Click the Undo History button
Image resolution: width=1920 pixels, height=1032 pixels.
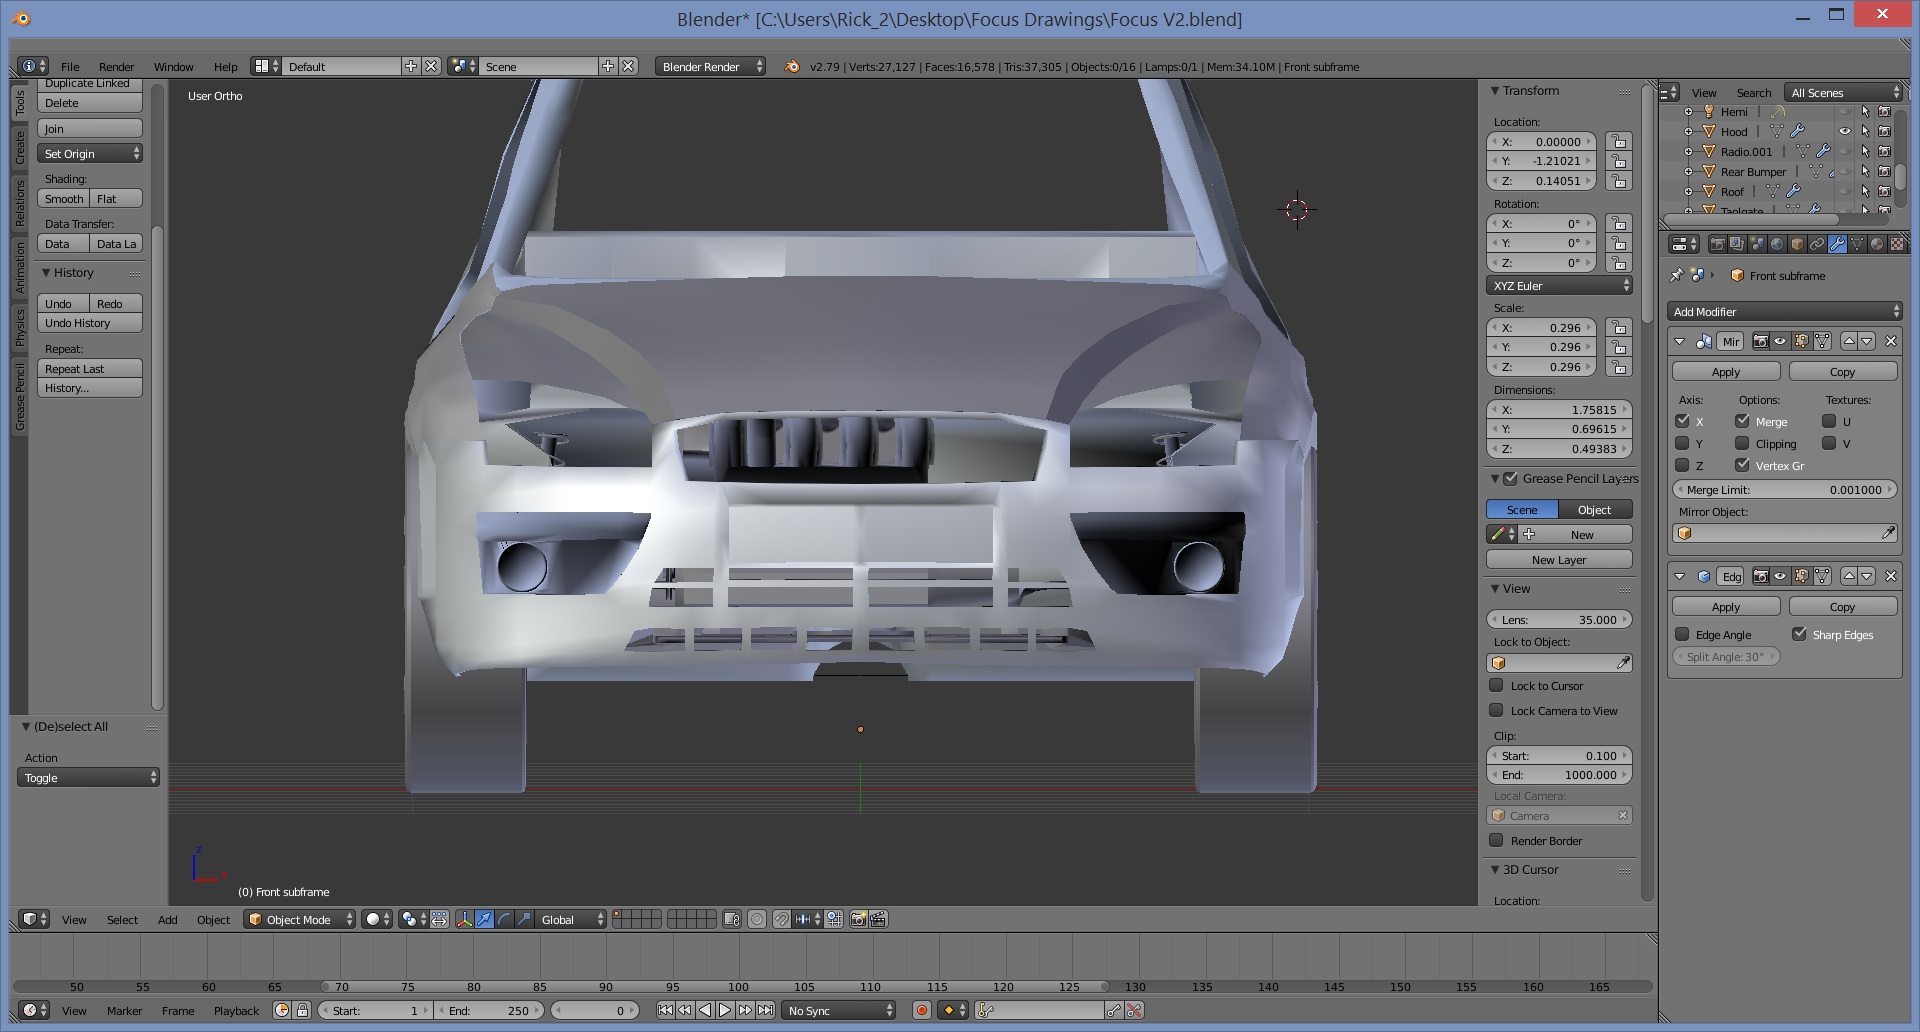coord(89,323)
